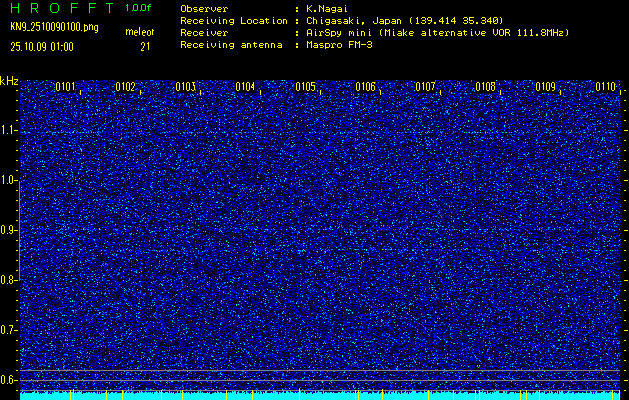The width and height of the screenshot is (629, 400).
Task: Click the HROFFT title text
Action: click(61, 8)
